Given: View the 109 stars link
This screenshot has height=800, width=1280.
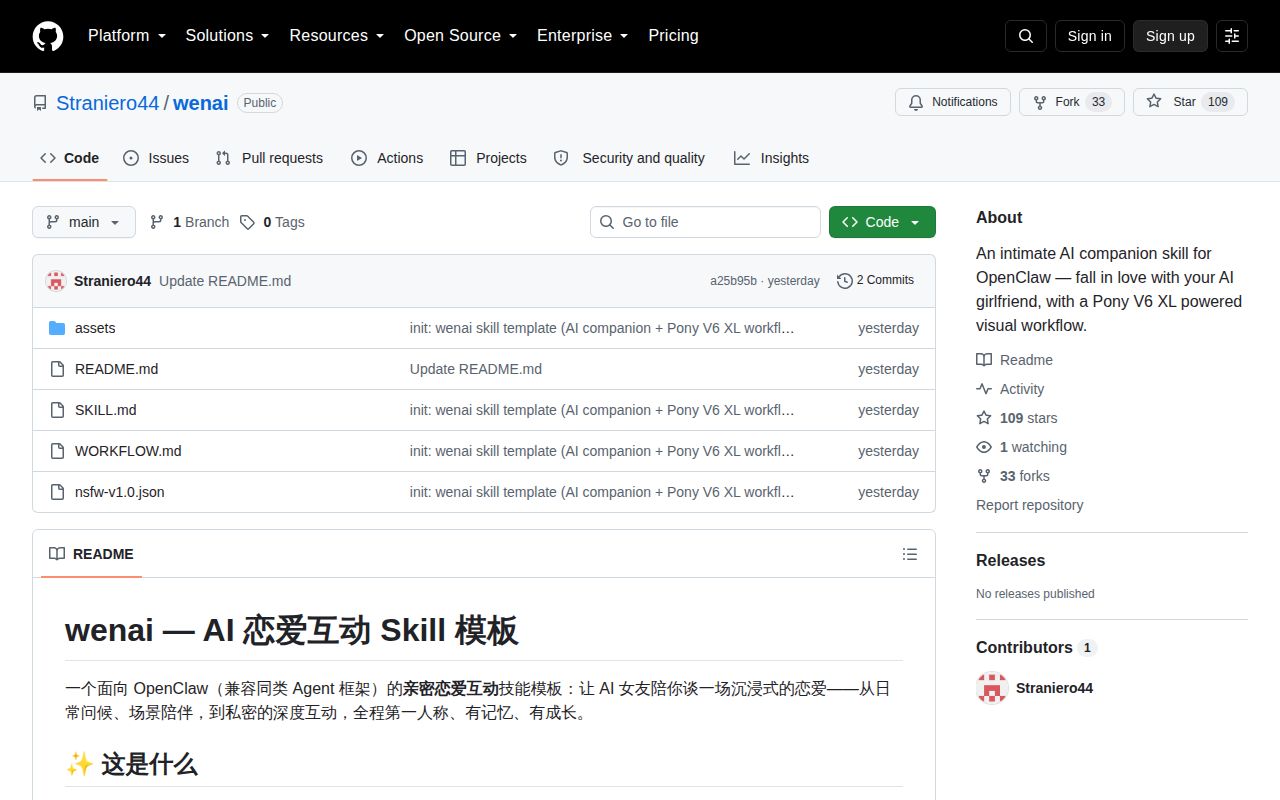Looking at the screenshot, I should (x=1016, y=418).
